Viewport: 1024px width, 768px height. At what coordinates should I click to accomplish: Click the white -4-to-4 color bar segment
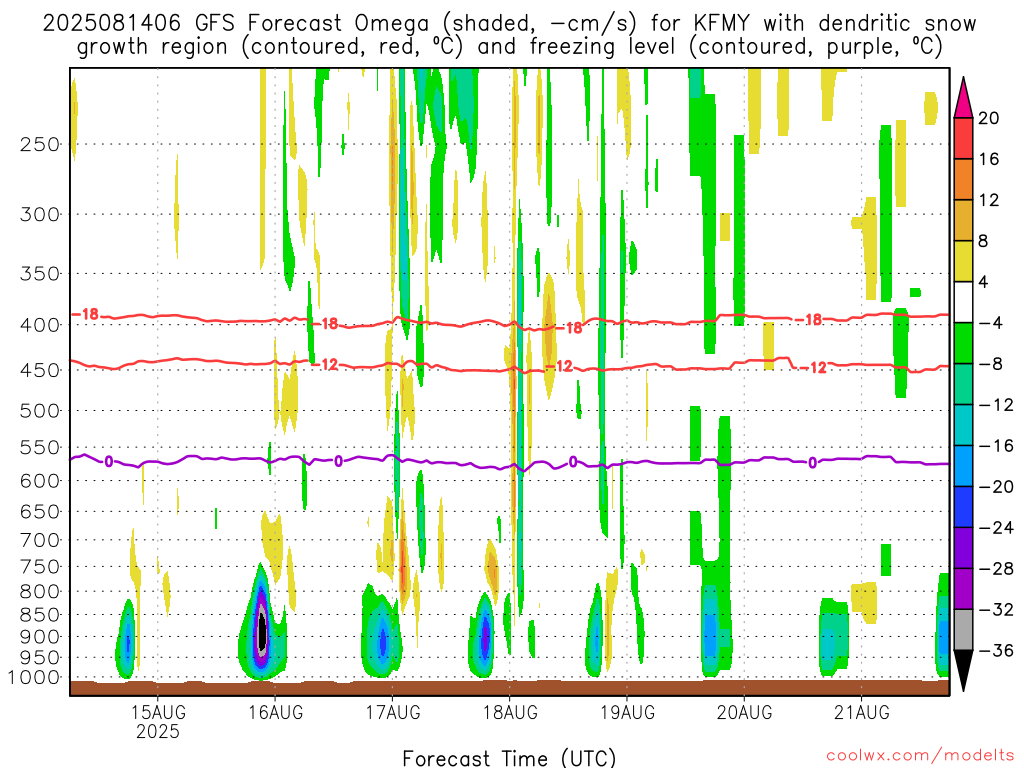pyautogui.click(x=963, y=302)
